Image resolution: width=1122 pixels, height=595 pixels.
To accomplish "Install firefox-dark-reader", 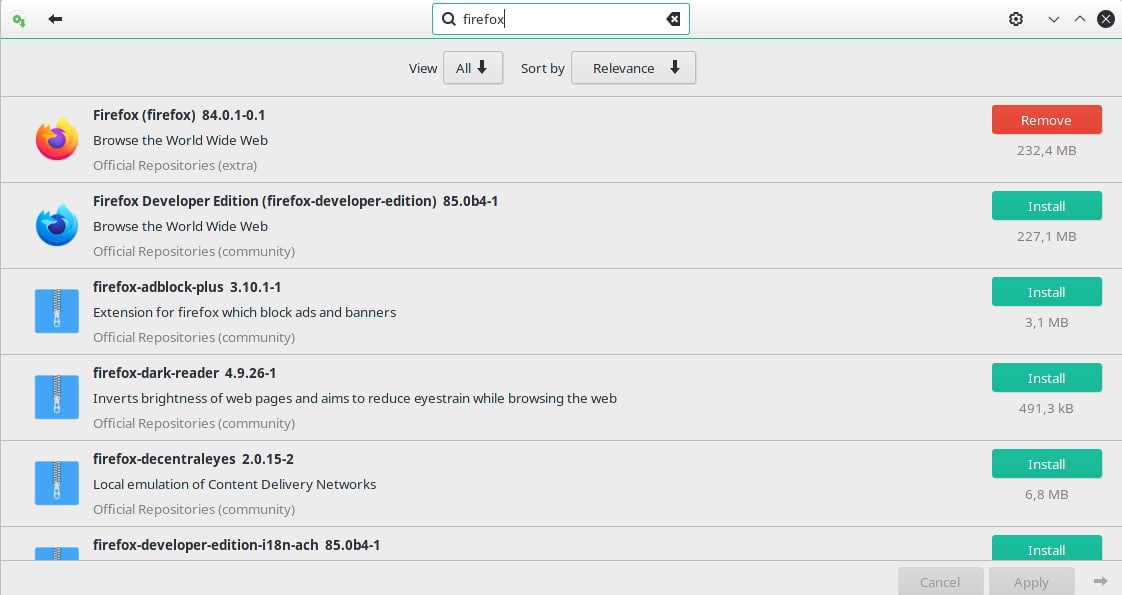I will [1046, 378].
